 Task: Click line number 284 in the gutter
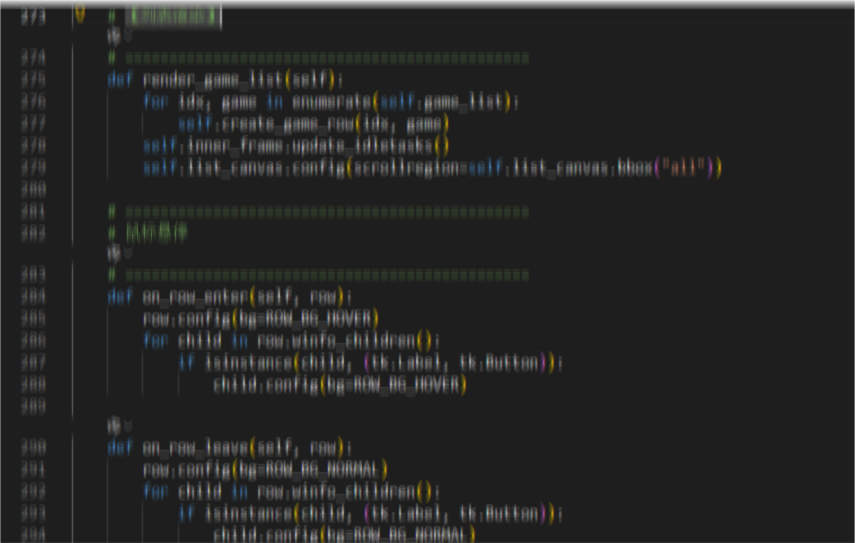[33, 296]
